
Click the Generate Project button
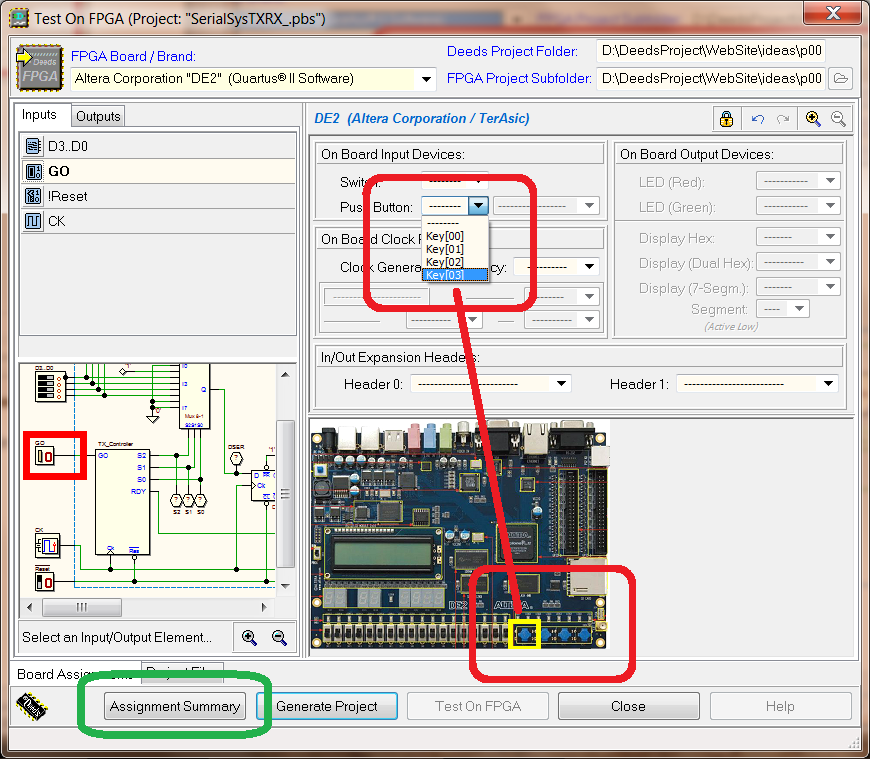click(327, 706)
